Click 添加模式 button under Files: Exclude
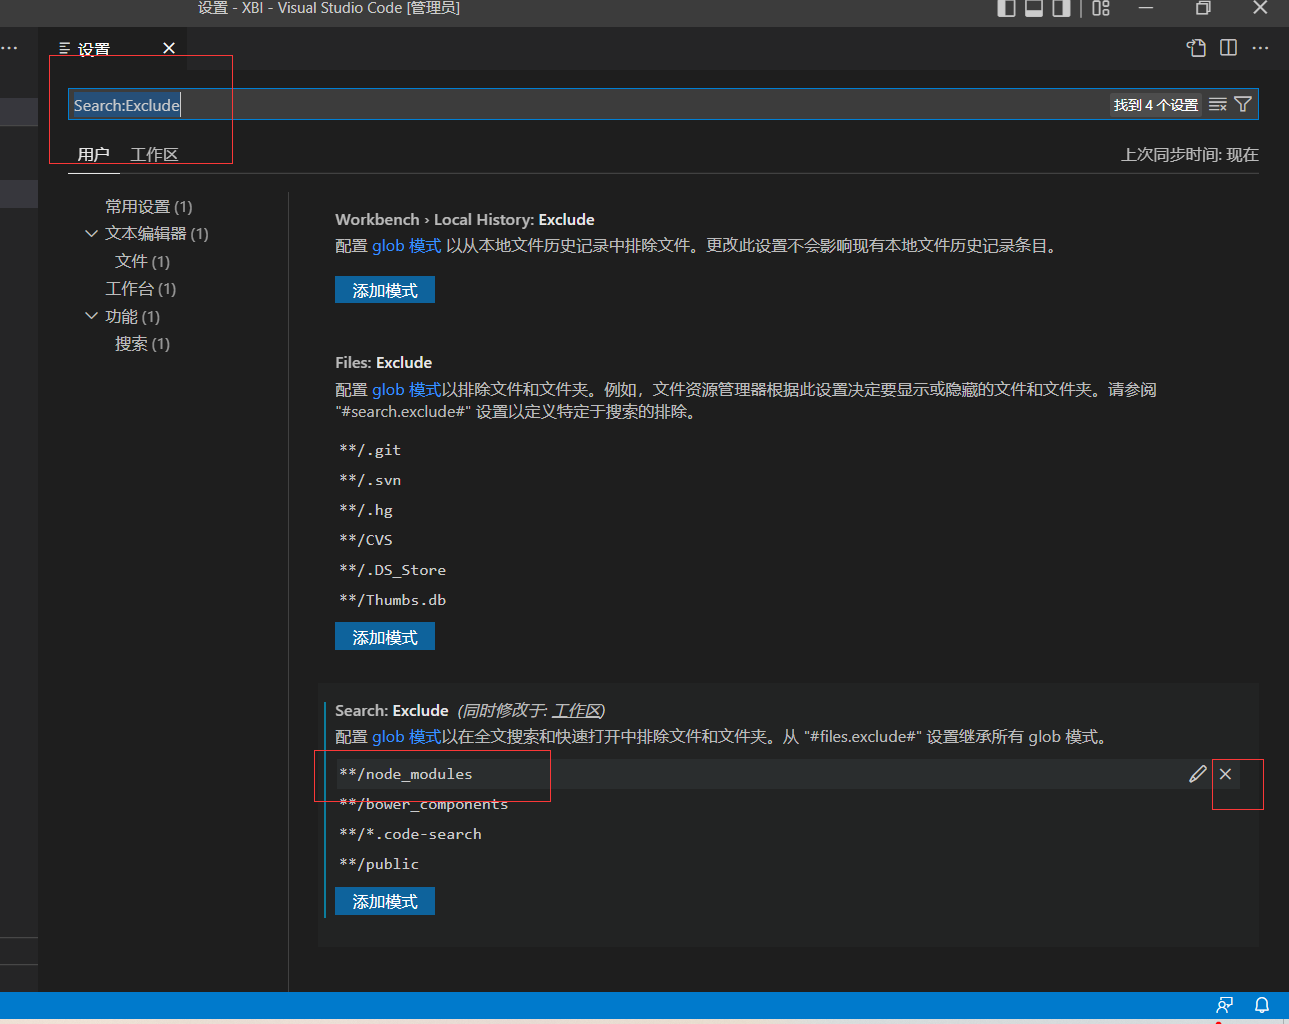1289x1024 pixels. [x=385, y=637]
